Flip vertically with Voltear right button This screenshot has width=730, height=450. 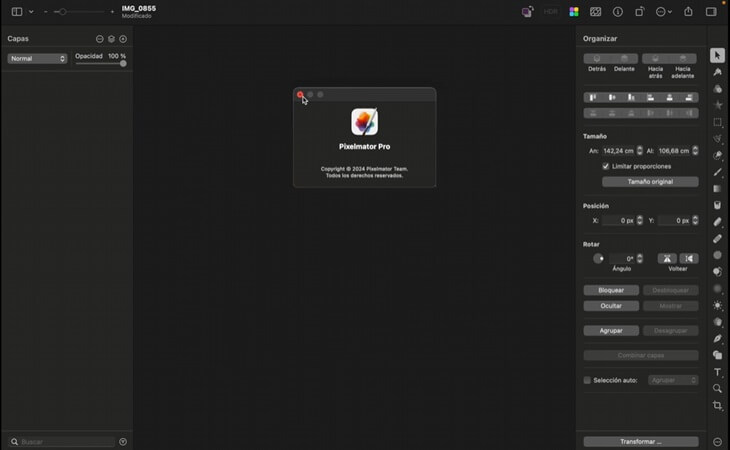tap(689, 258)
